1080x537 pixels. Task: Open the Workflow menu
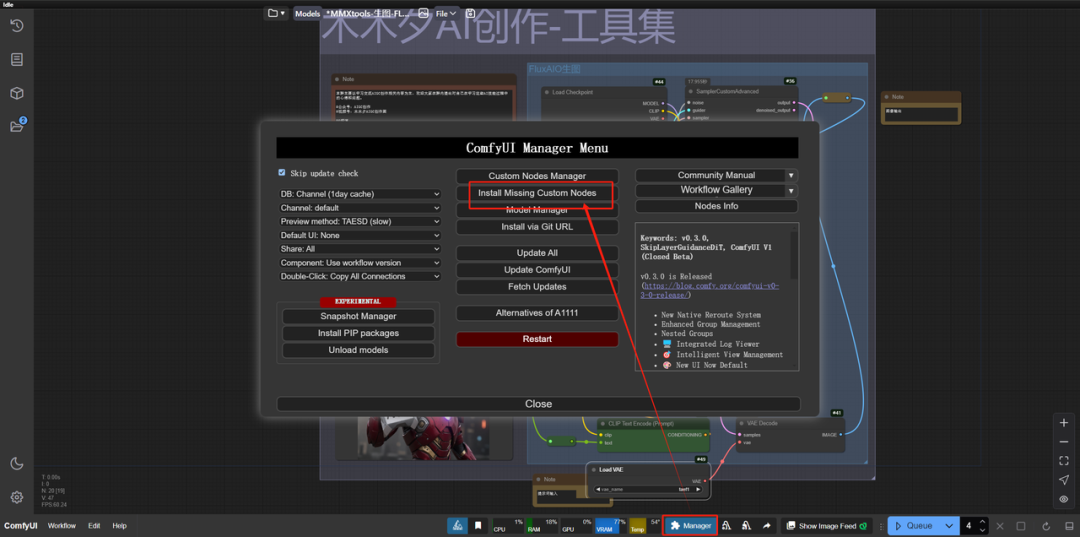click(x=61, y=525)
